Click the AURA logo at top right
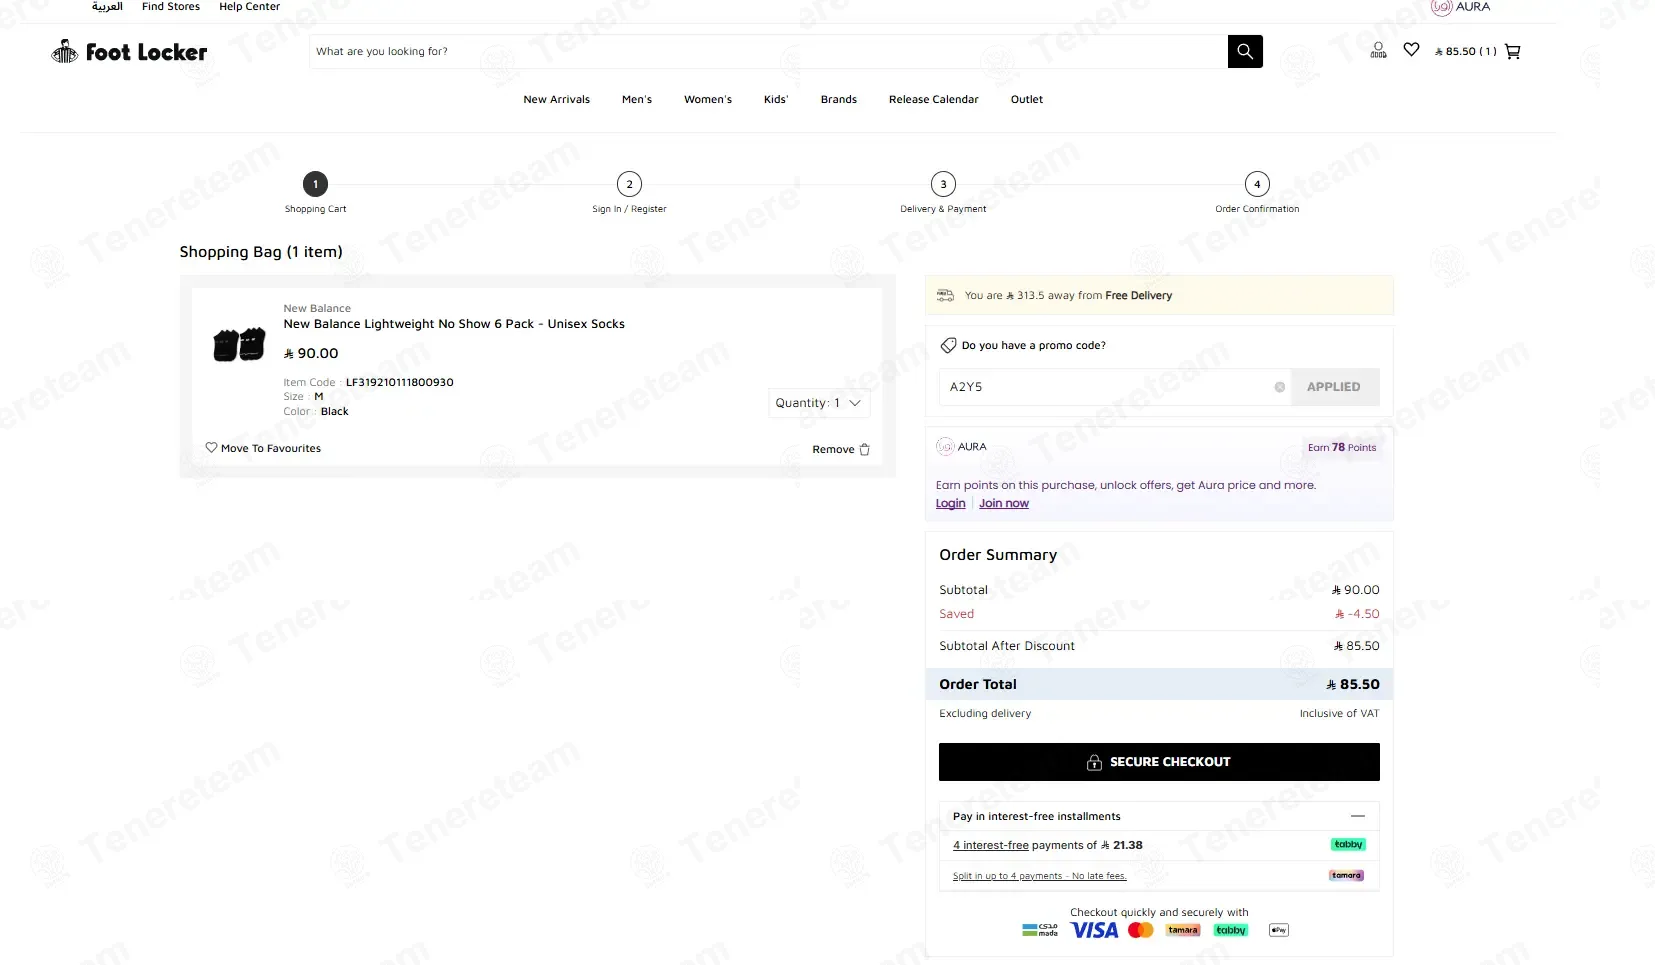 1461,7
